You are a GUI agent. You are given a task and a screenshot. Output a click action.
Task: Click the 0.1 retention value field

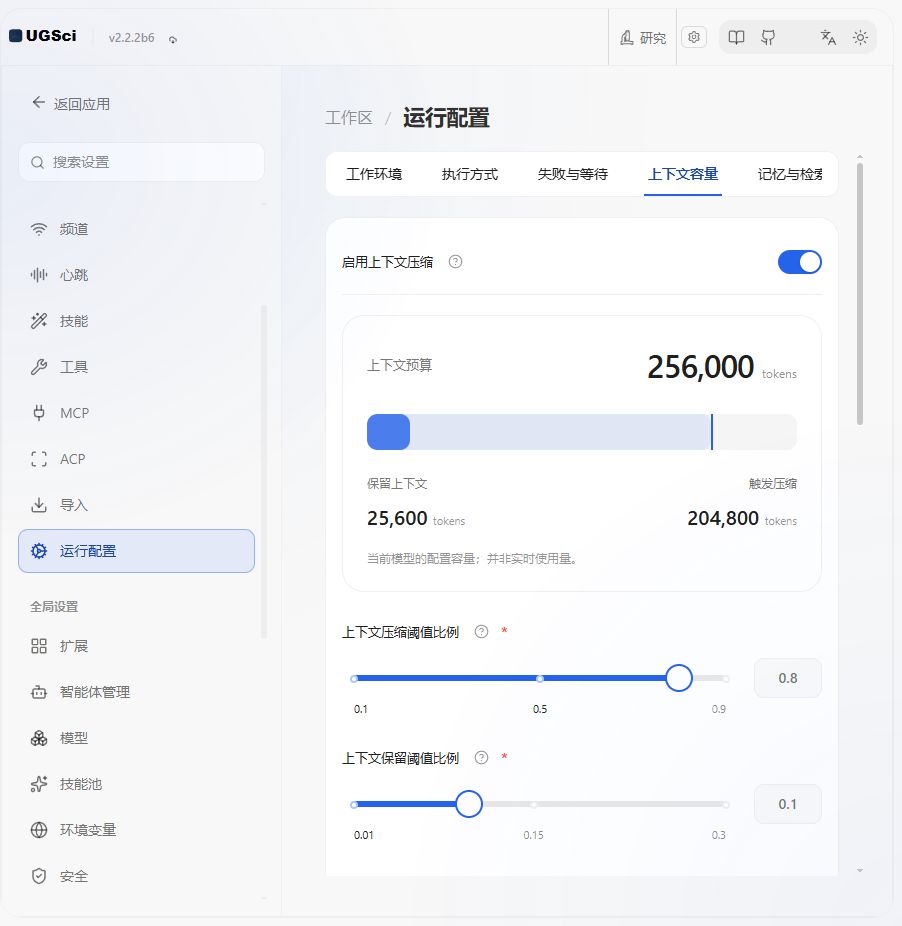(788, 804)
